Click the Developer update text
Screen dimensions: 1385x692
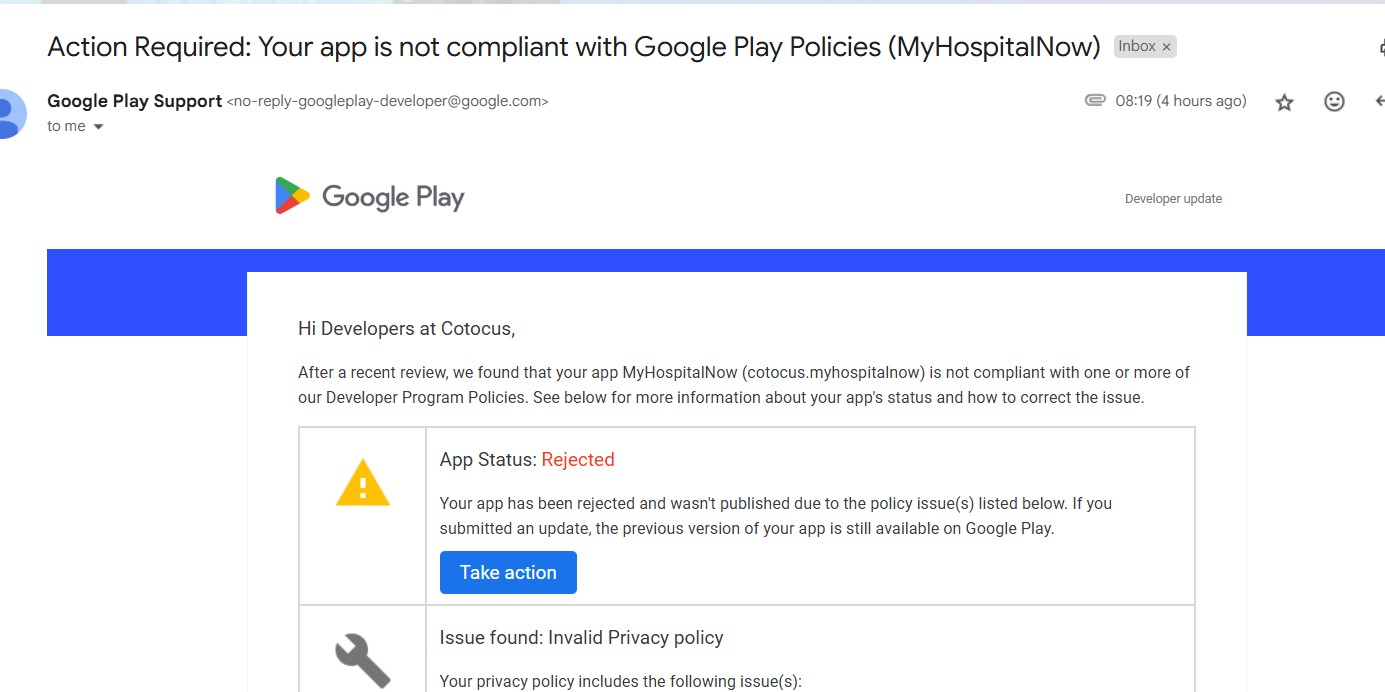[x=1173, y=199]
